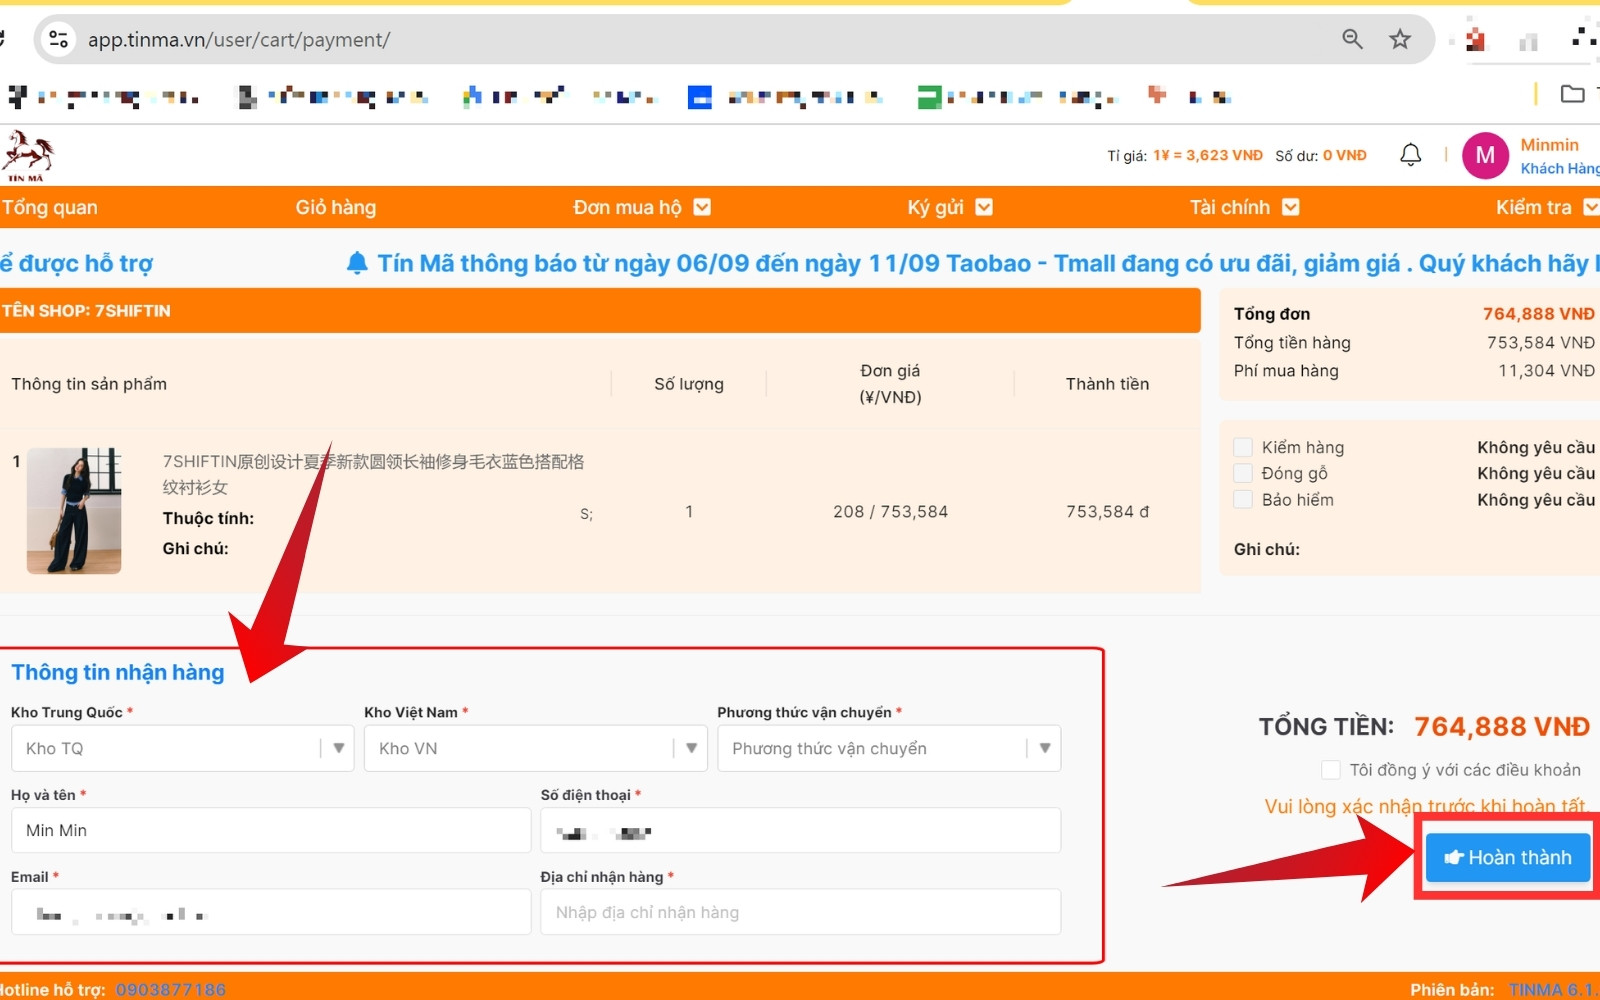This screenshot has width=1600, height=1000.
Task: Open the Kho VN dropdown
Action: [x=535, y=748]
